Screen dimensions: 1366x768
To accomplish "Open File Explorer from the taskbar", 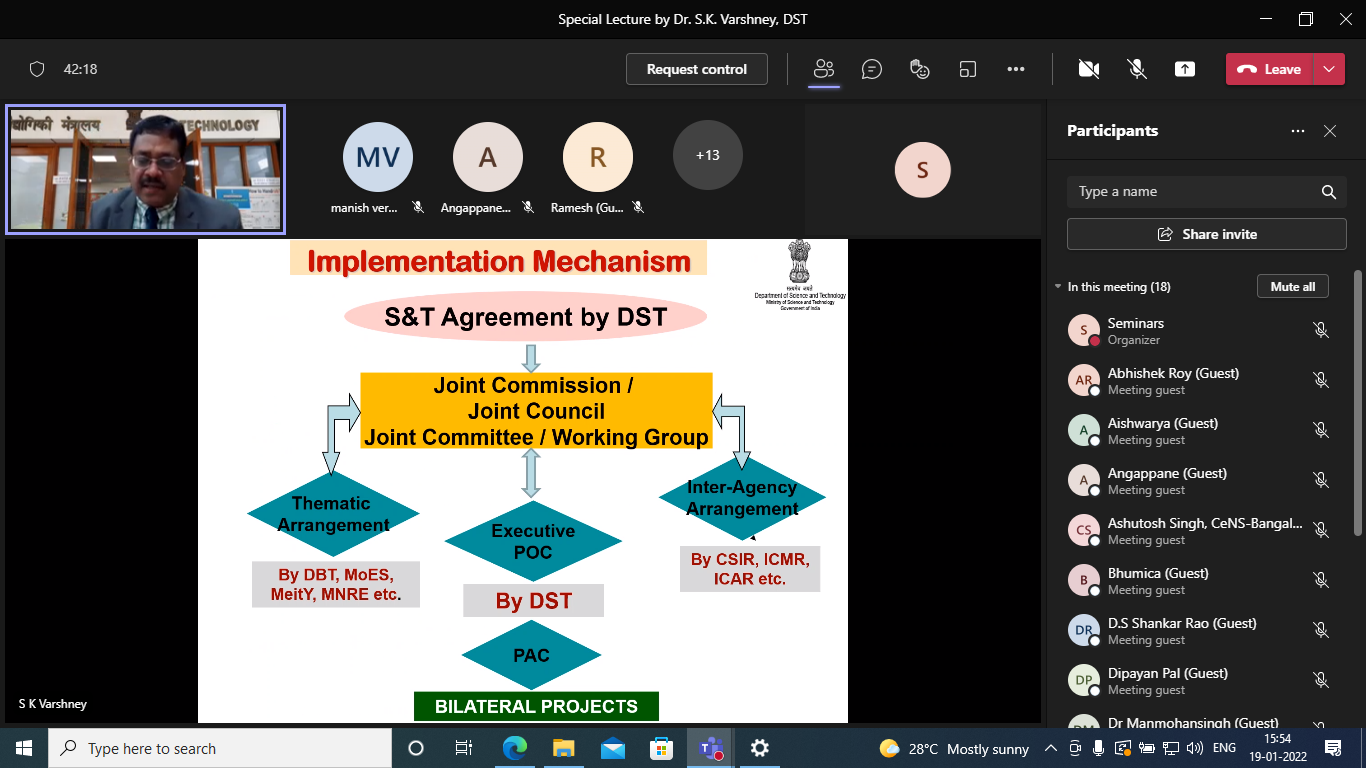I will click(x=564, y=748).
